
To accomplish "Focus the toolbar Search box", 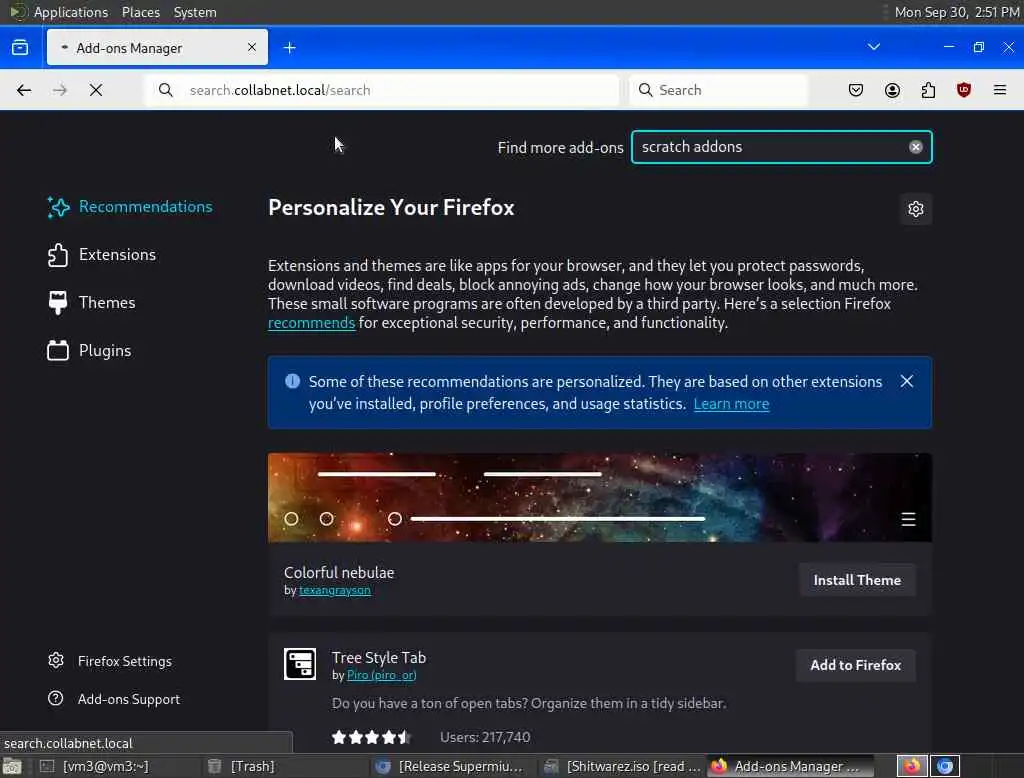I will click(x=718, y=90).
